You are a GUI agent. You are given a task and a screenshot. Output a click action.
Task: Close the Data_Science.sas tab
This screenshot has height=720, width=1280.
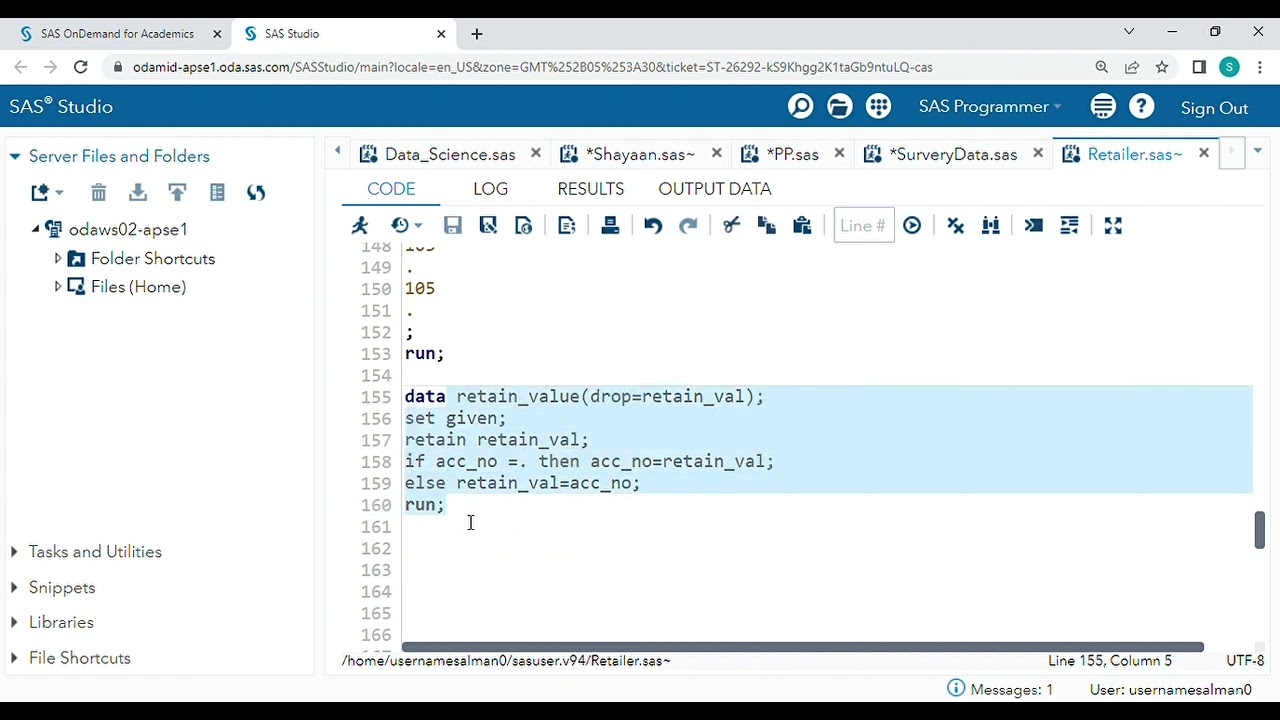point(536,154)
